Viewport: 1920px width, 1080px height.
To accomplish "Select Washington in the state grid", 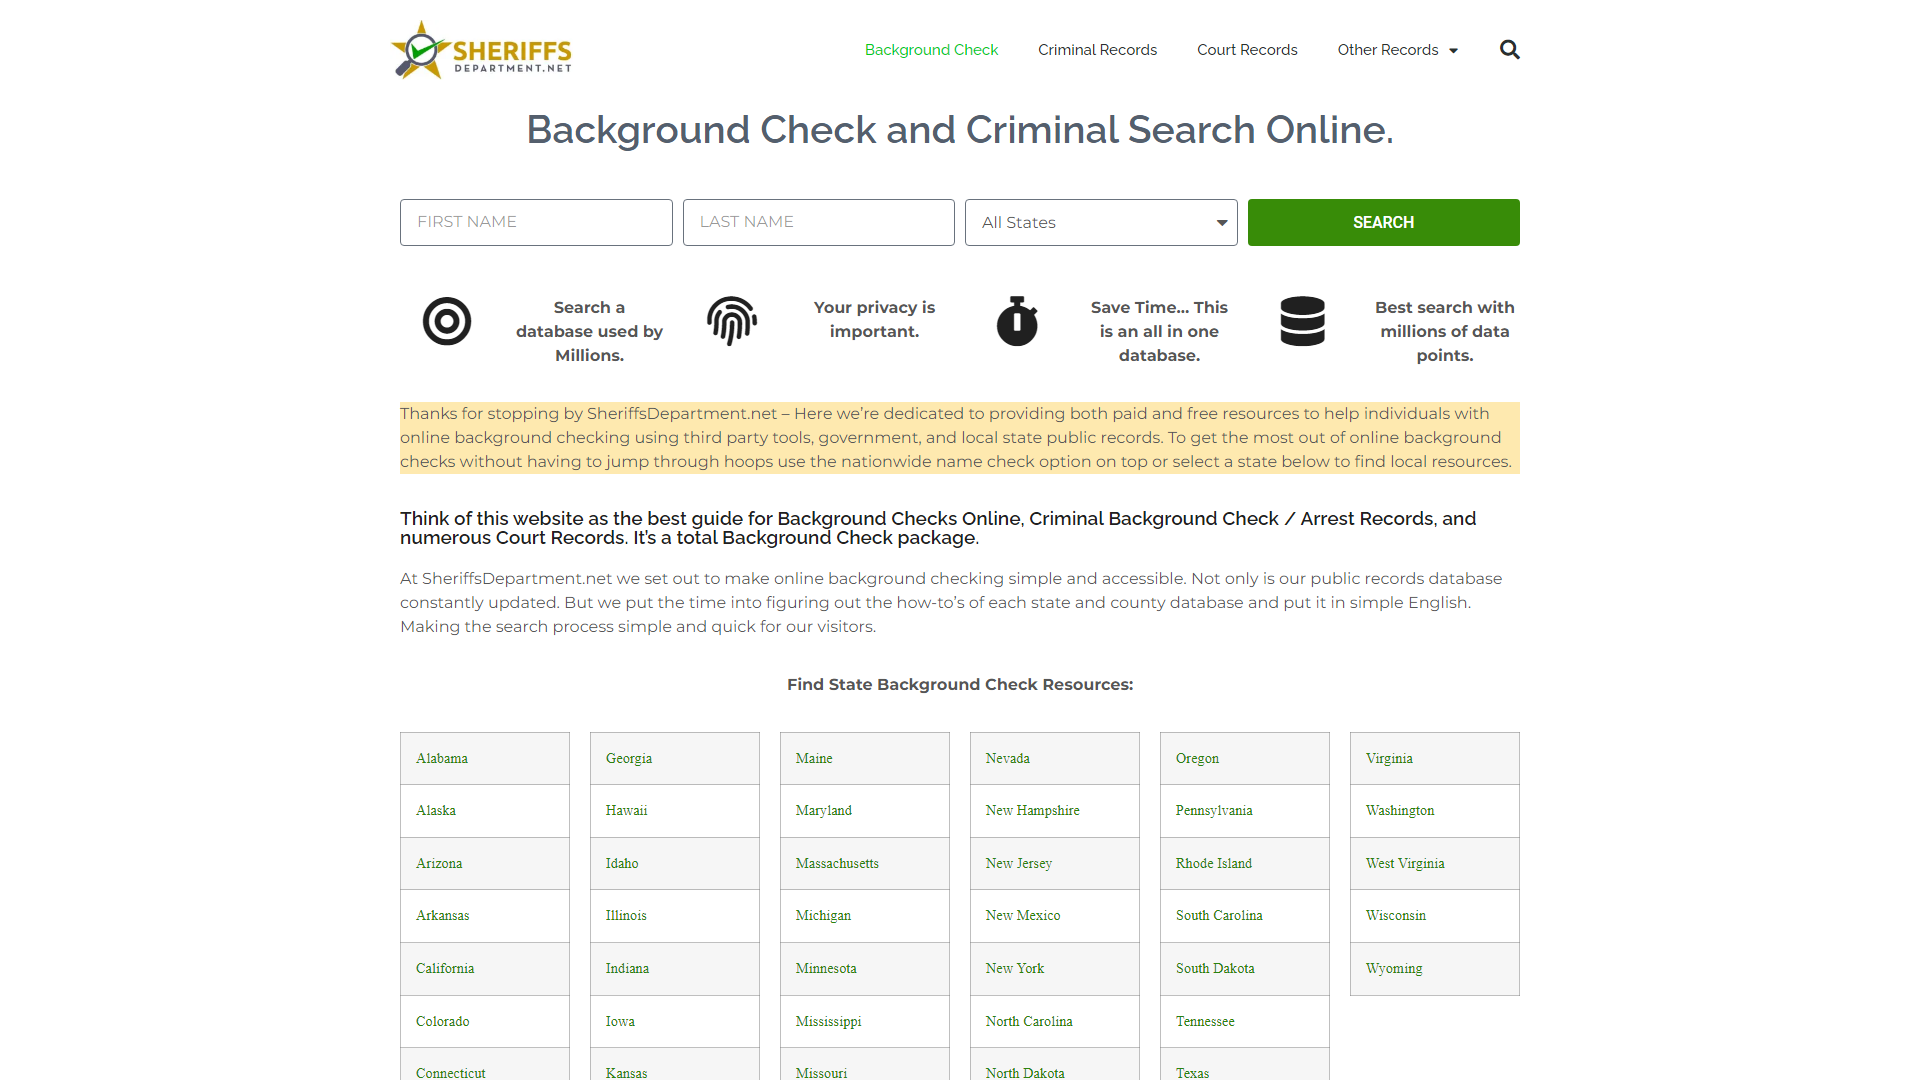I will 1400,811.
